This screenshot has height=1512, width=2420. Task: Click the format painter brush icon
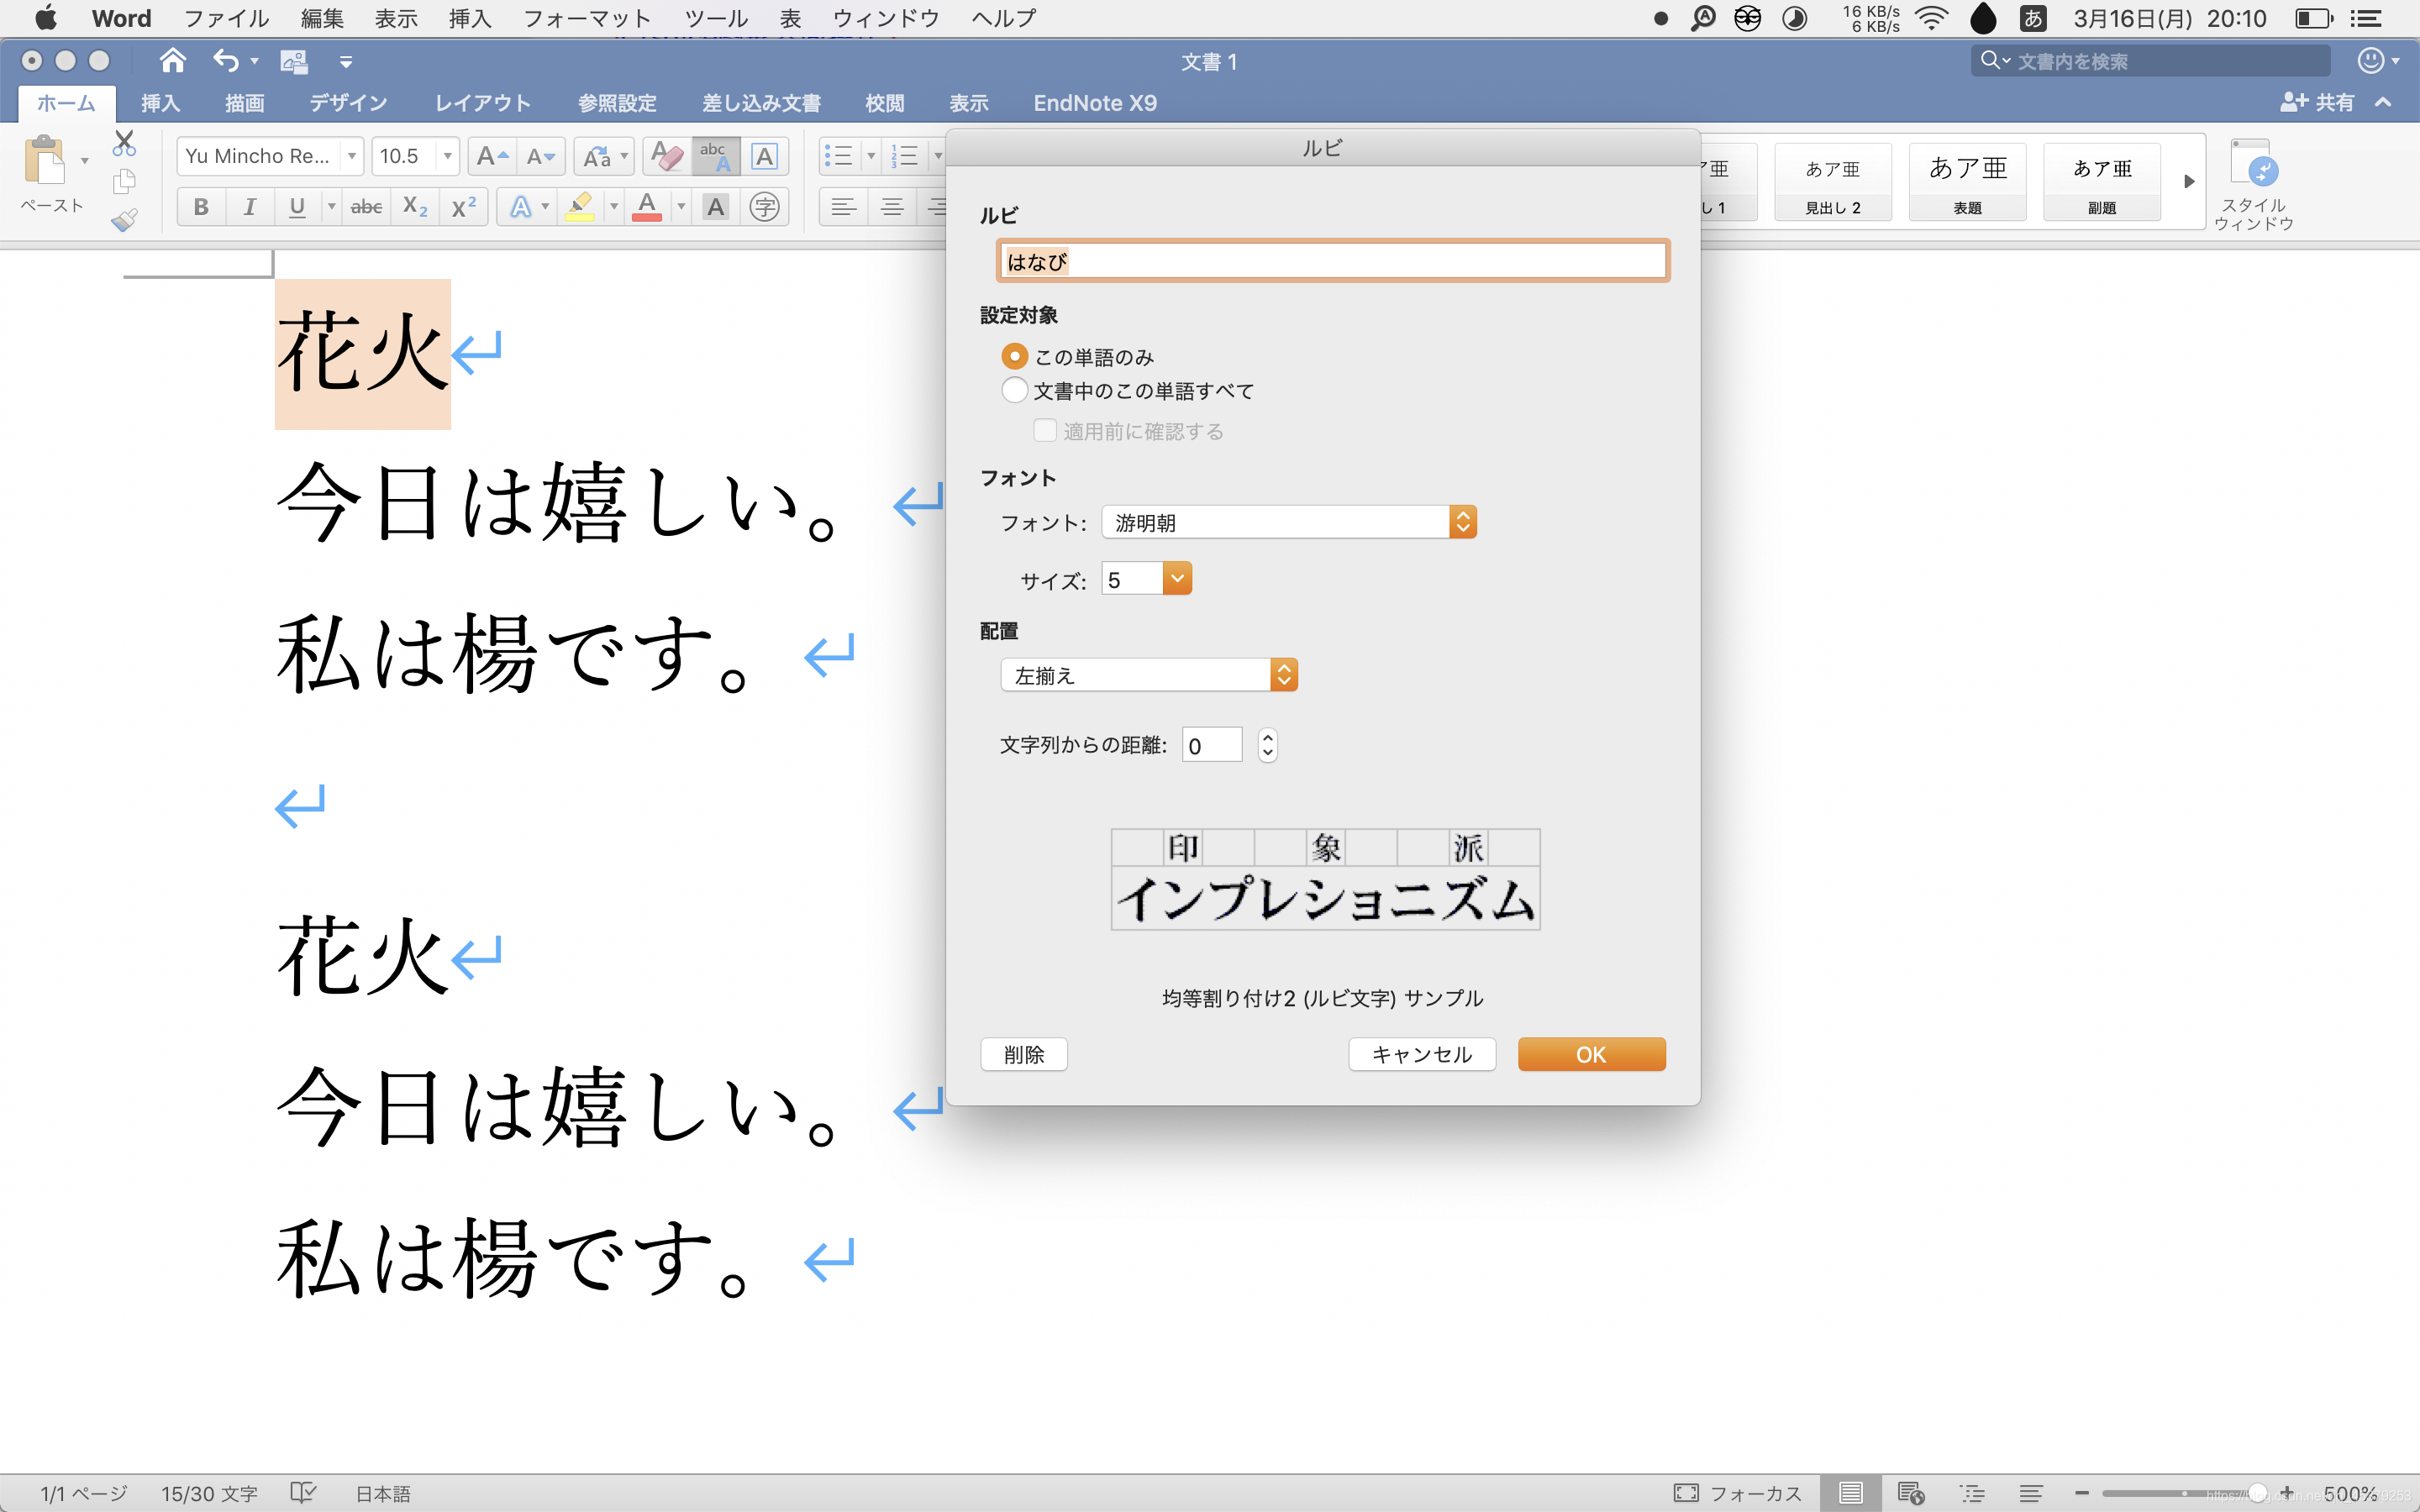pos(124,219)
